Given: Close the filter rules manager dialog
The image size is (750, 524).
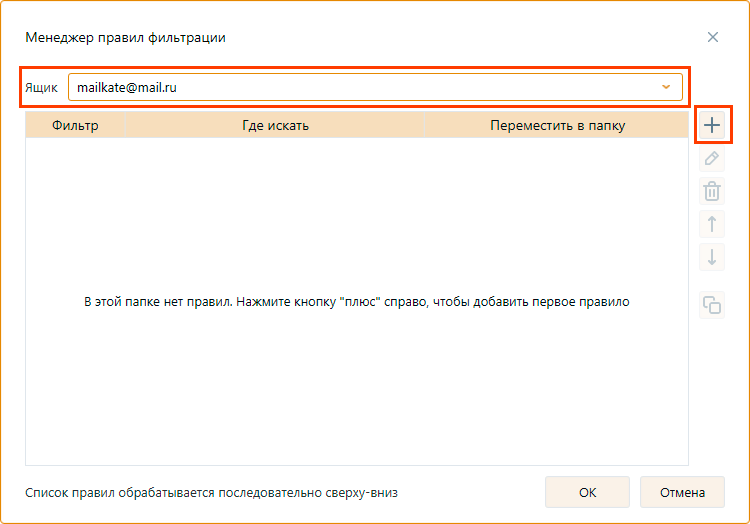Looking at the screenshot, I should click(x=713, y=37).
